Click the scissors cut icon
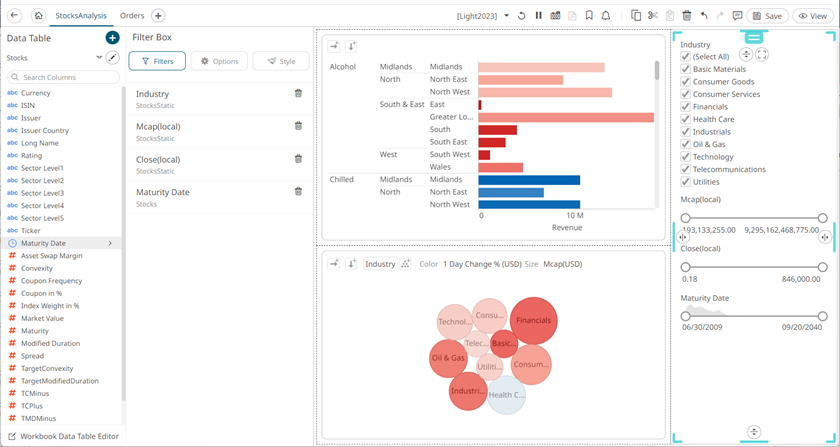 coord(653,16)
